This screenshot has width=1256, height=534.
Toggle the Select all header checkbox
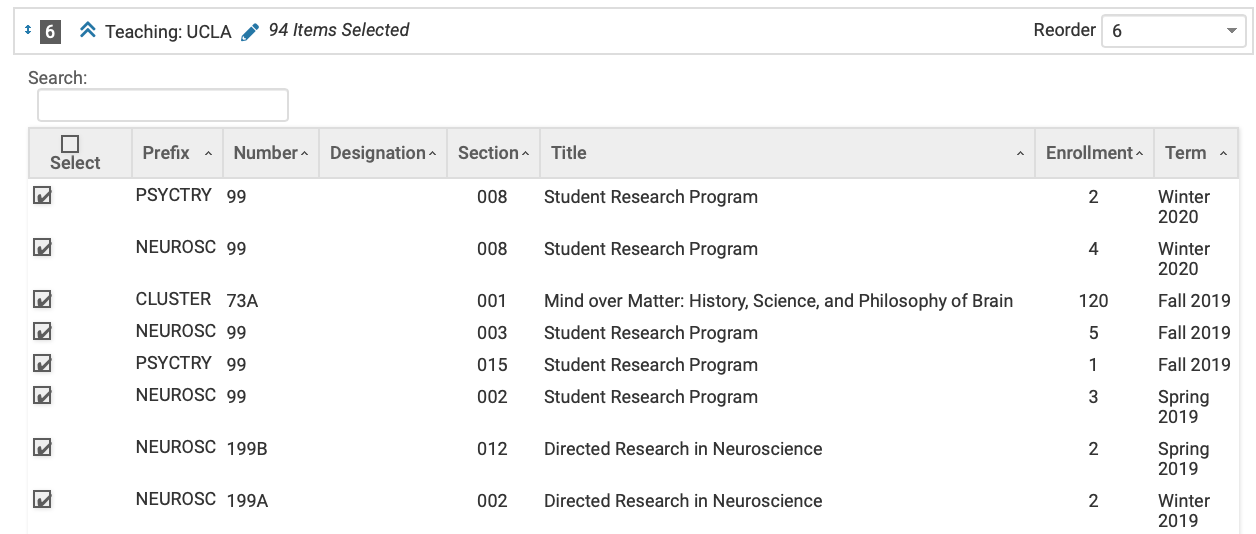click(70, 144)
